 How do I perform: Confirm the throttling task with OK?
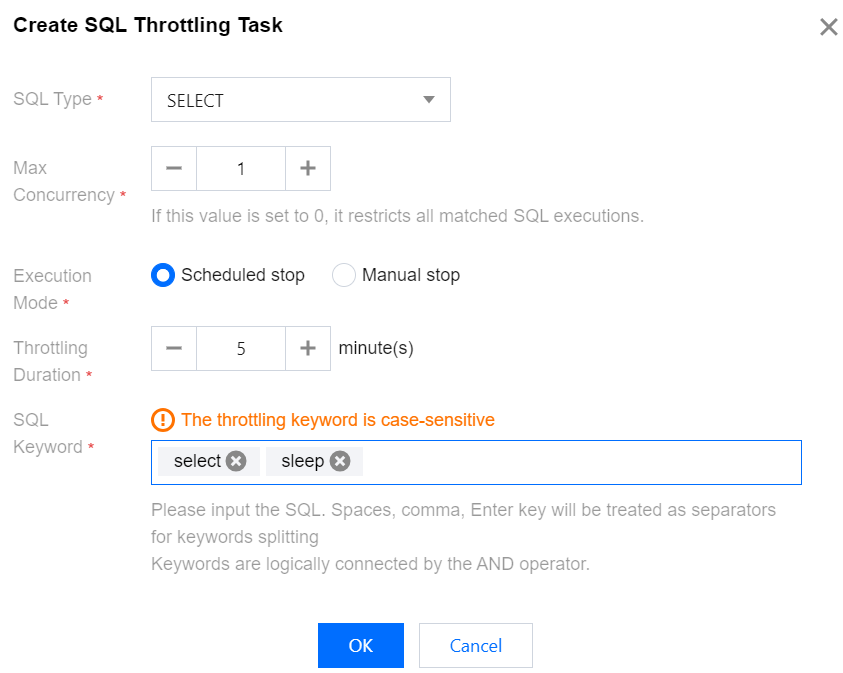point(360,645)
